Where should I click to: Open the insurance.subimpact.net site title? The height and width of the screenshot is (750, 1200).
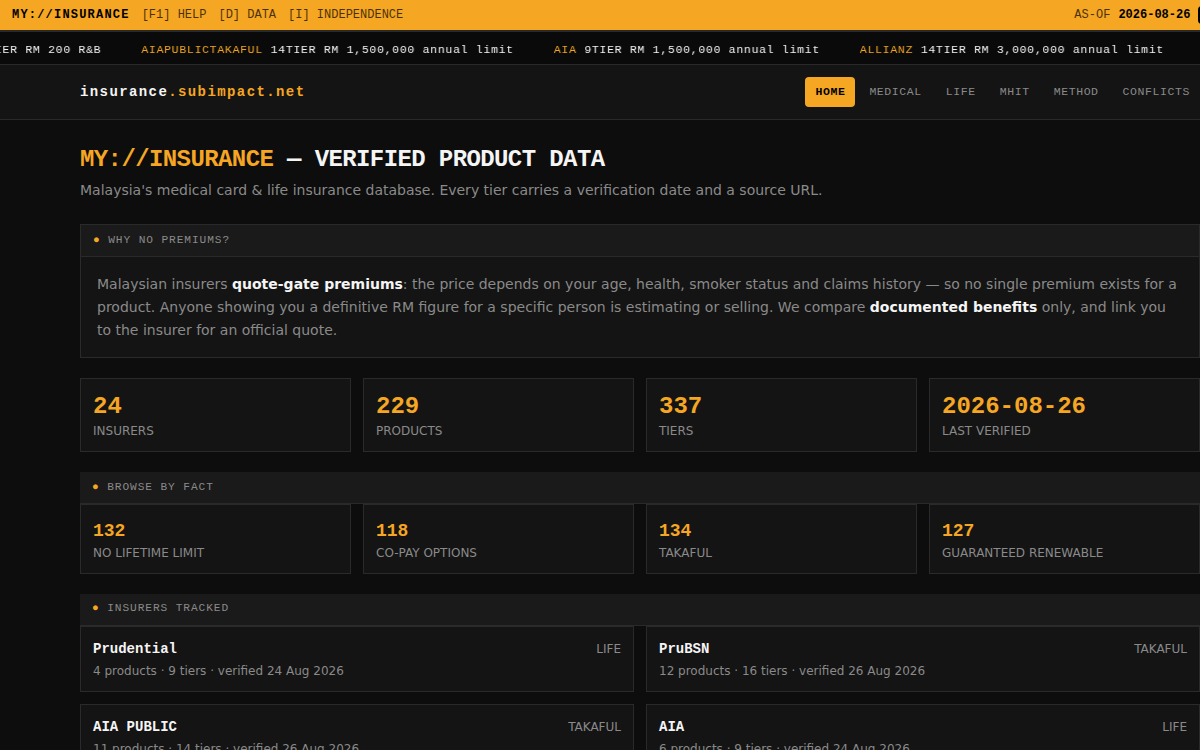(x=192, y=92)
